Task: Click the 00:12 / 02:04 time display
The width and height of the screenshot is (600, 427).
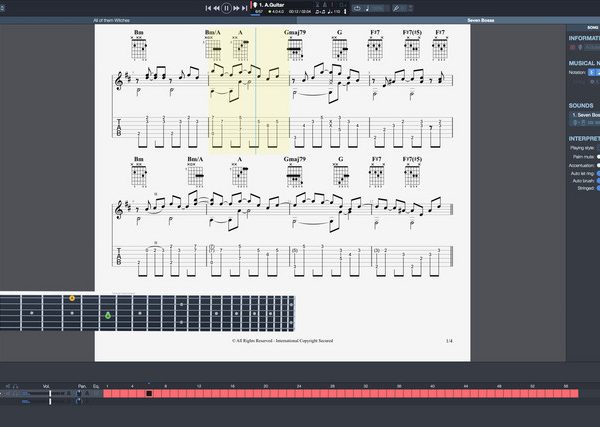Action: click(x=300, y=12)
